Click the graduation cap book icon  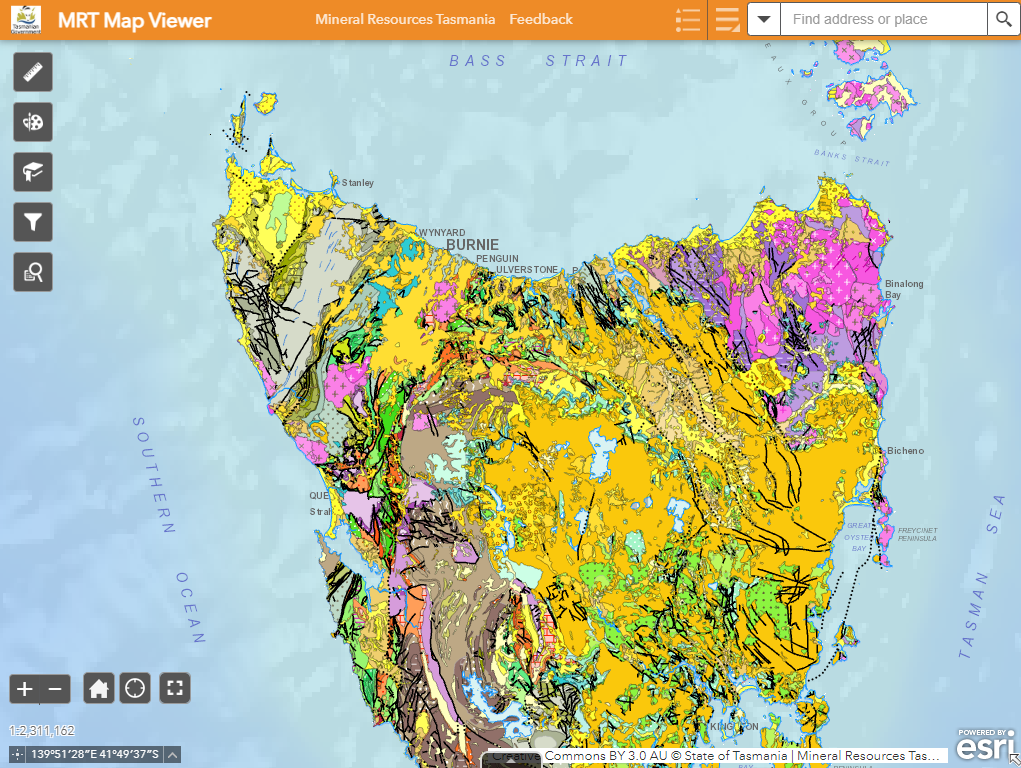(33, 172)
